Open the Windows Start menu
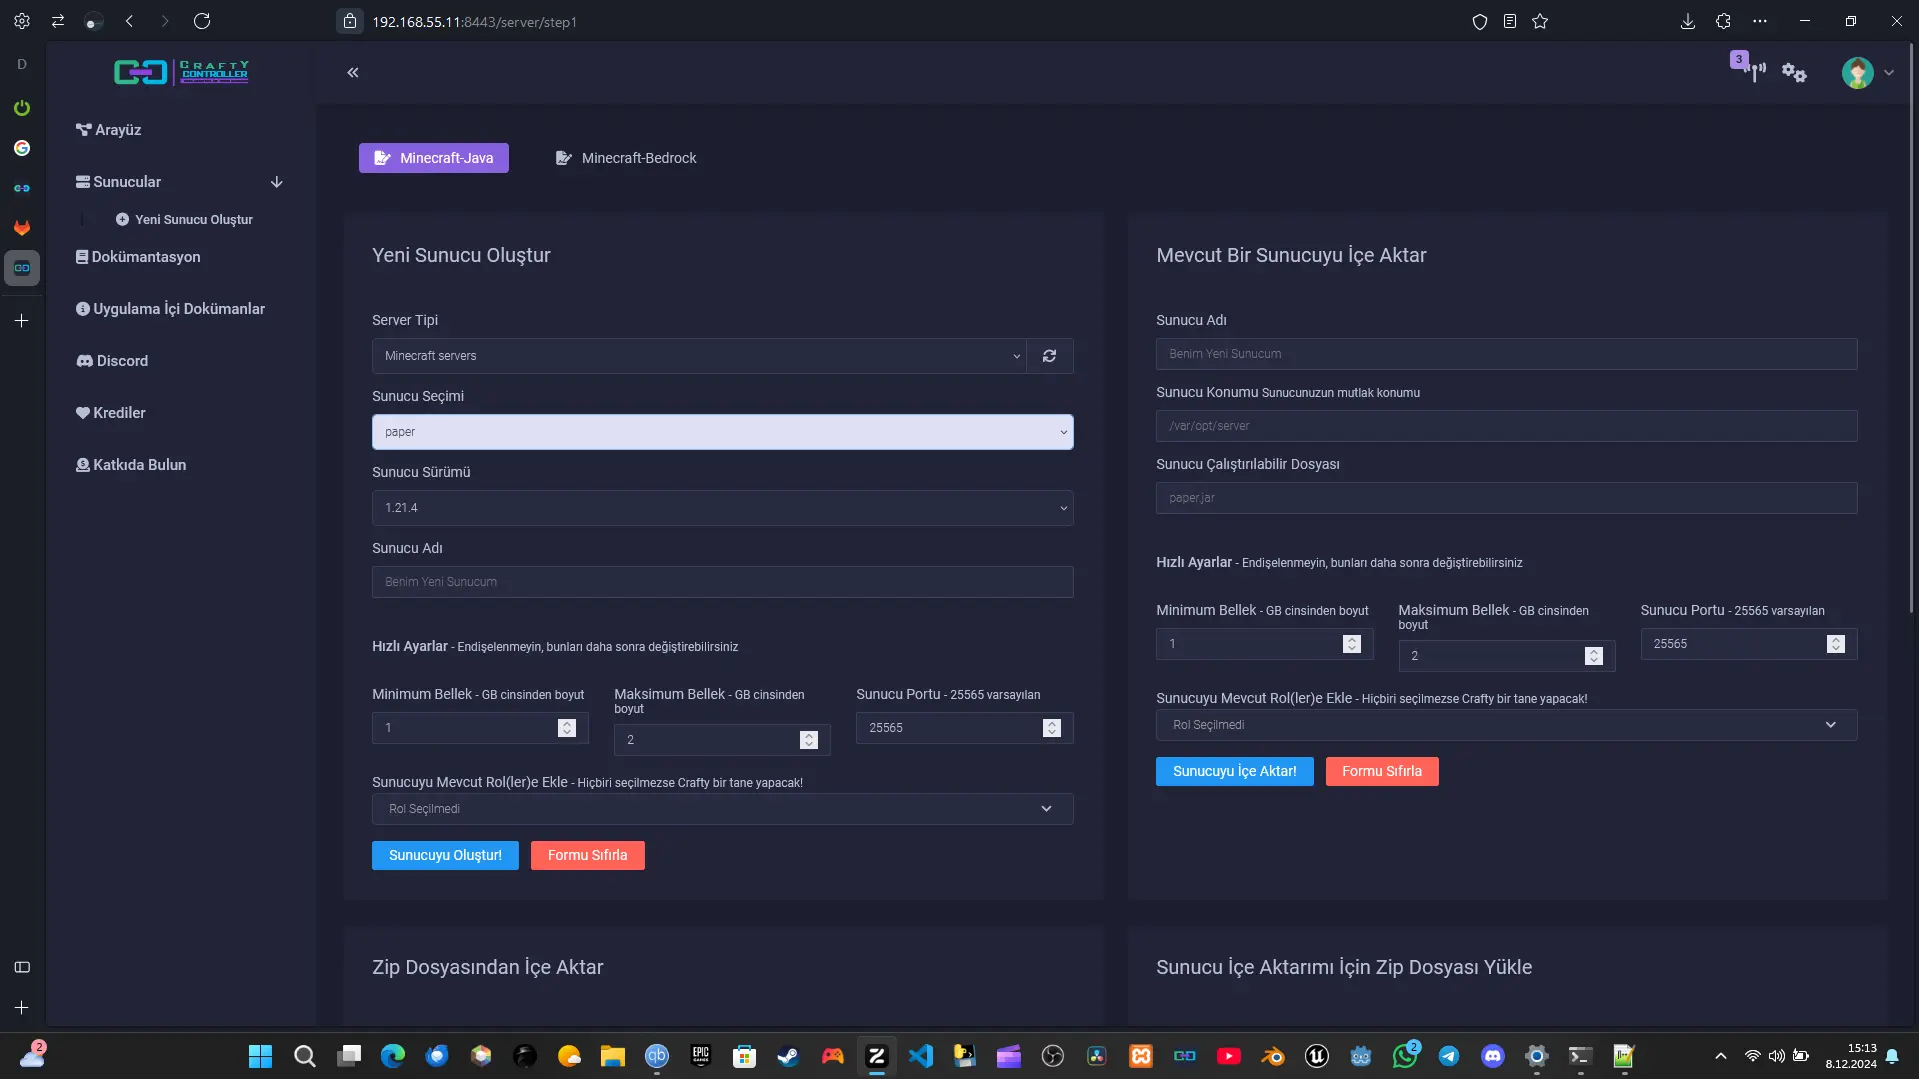The width and height of the screenshot is (1919, 1079). [x=260, y=1056]
